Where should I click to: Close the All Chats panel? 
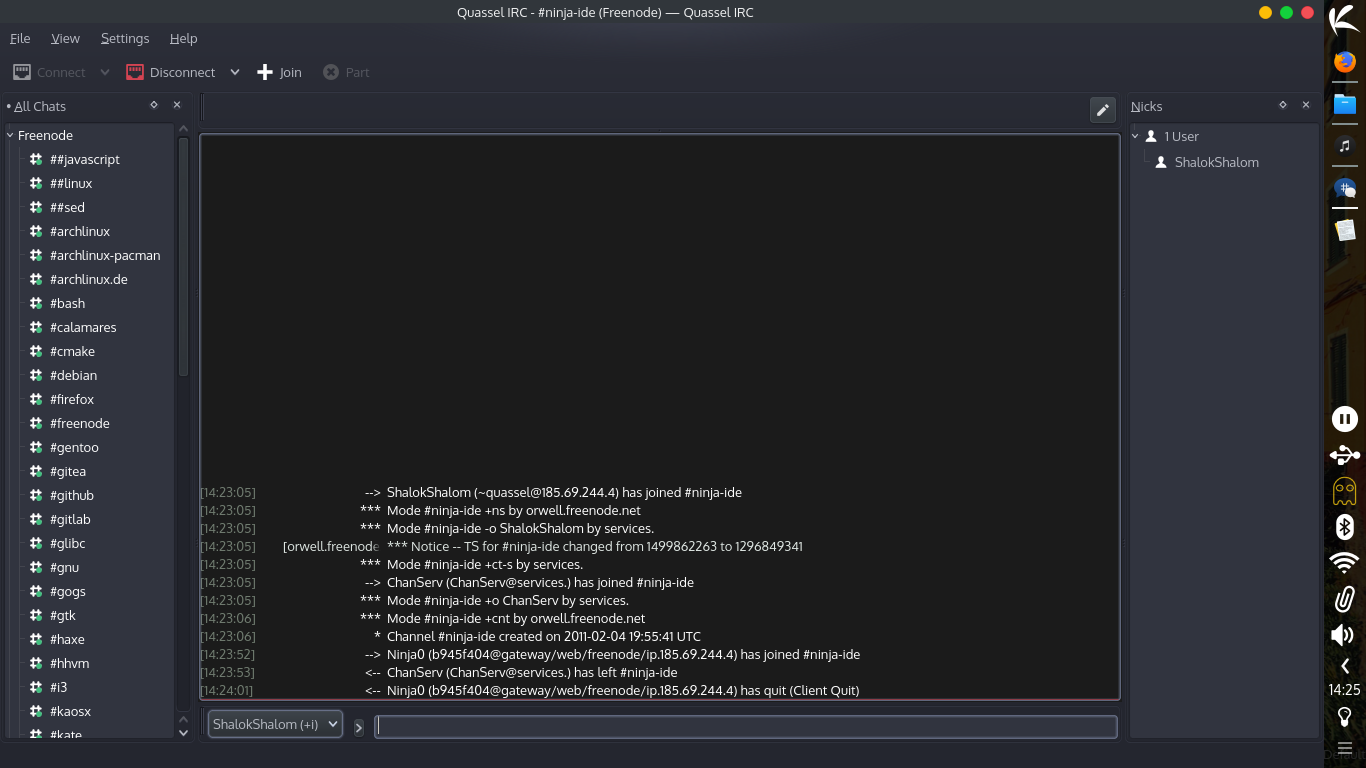click(177, 105)
